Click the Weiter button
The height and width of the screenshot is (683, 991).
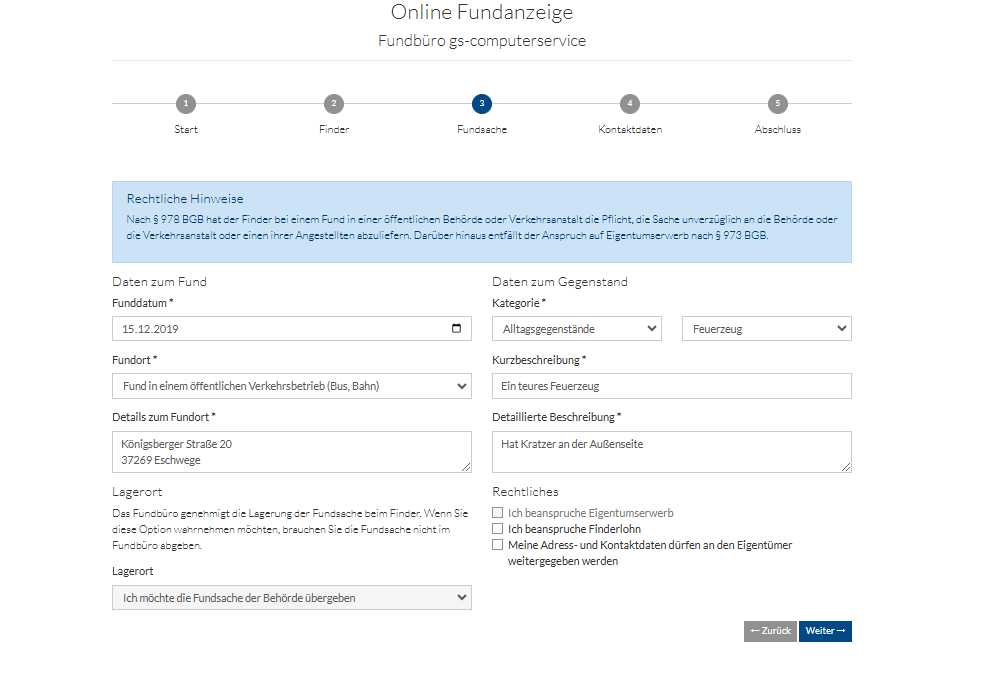(825, 631)
